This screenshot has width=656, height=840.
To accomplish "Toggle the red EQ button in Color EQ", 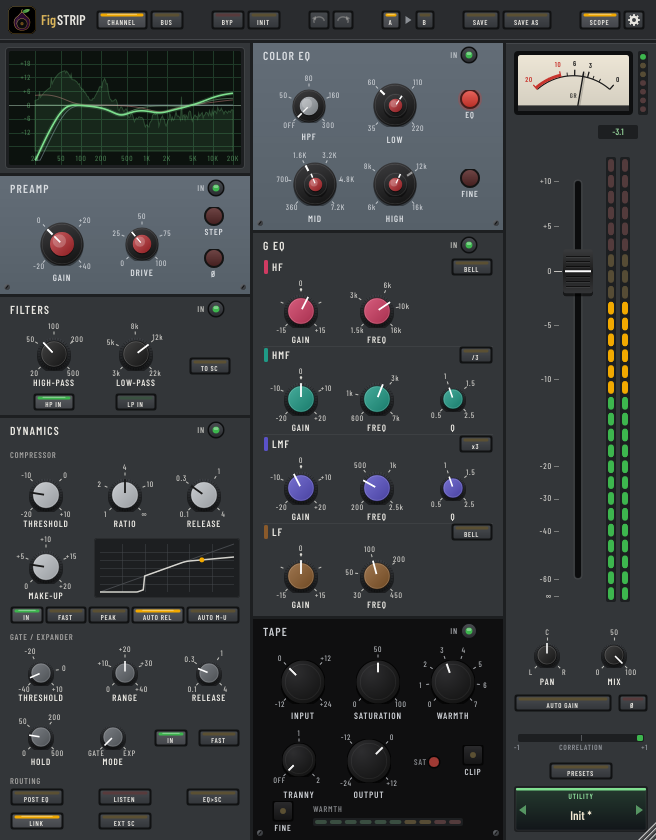I will coord(470,99).
